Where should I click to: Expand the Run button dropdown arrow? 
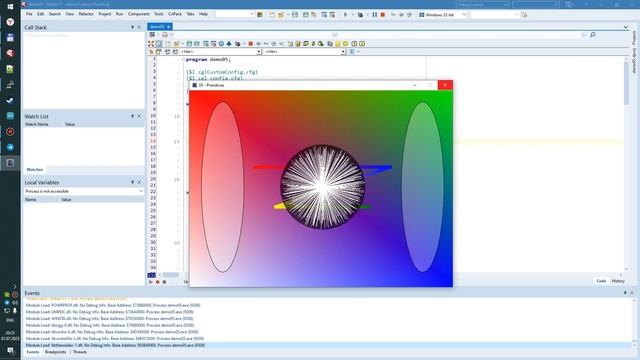(353, 15)
